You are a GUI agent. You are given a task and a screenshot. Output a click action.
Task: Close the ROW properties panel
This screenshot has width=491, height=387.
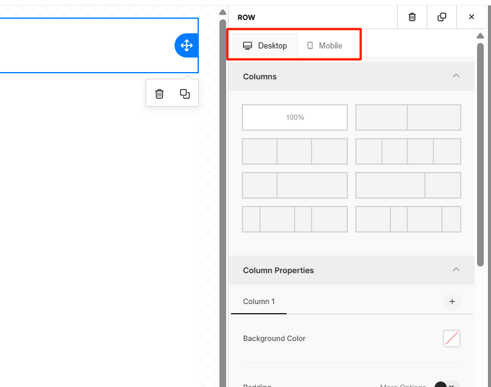coord(471,17)
